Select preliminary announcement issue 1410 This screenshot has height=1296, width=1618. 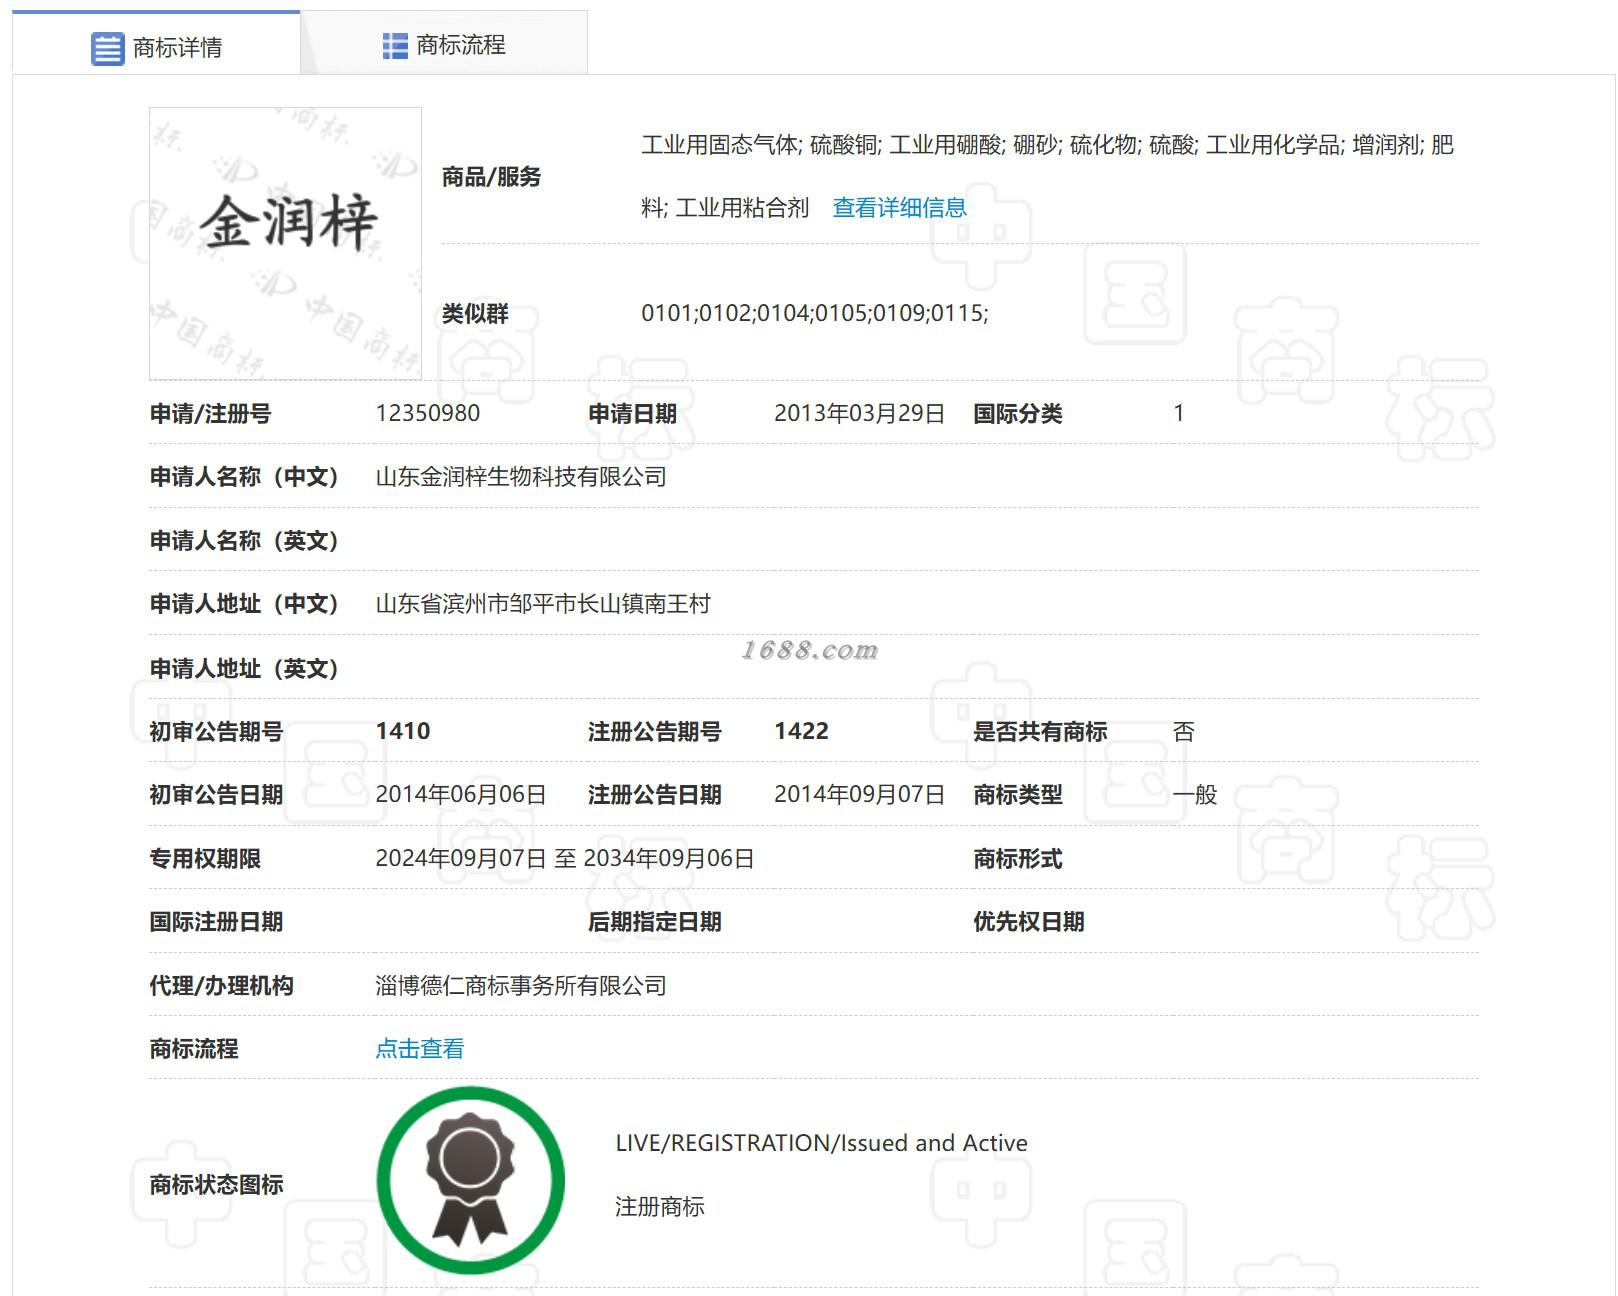point(403,731)
